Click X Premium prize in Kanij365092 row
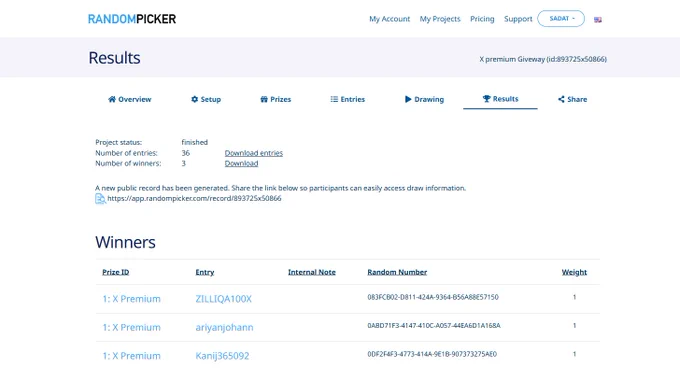680x382 pixels. [131, 356]
